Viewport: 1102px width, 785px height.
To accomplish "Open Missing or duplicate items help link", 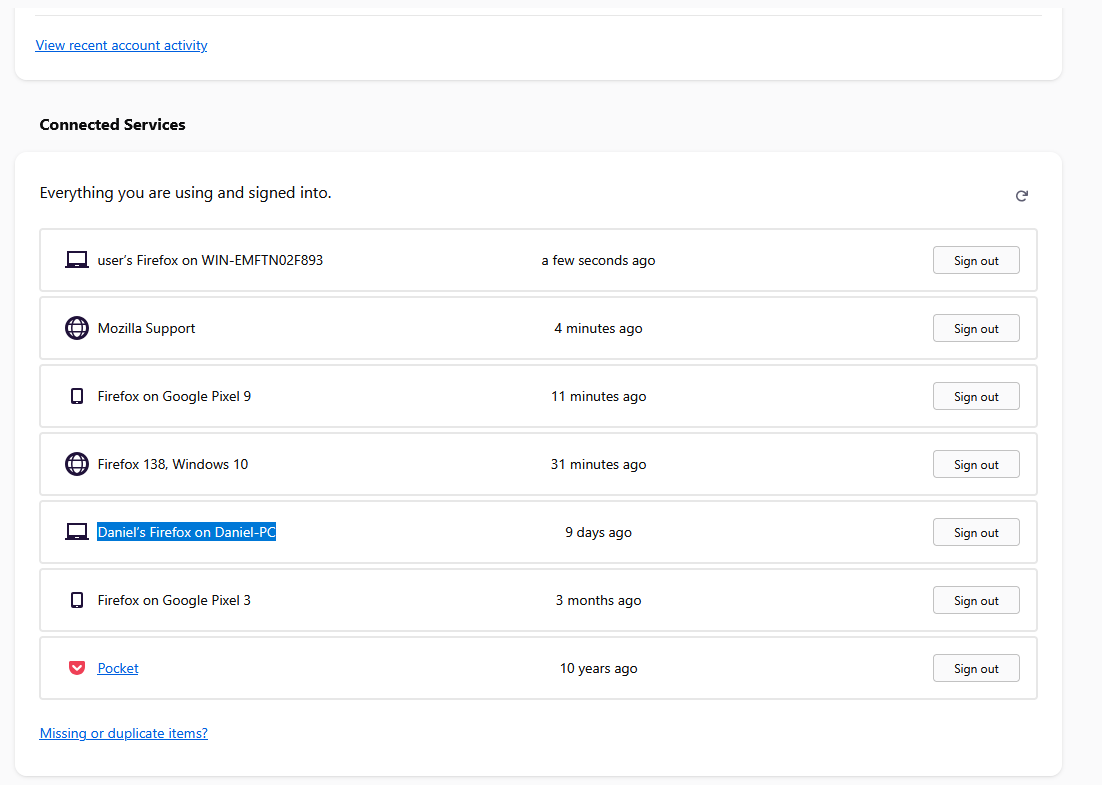I will (124, 733).
